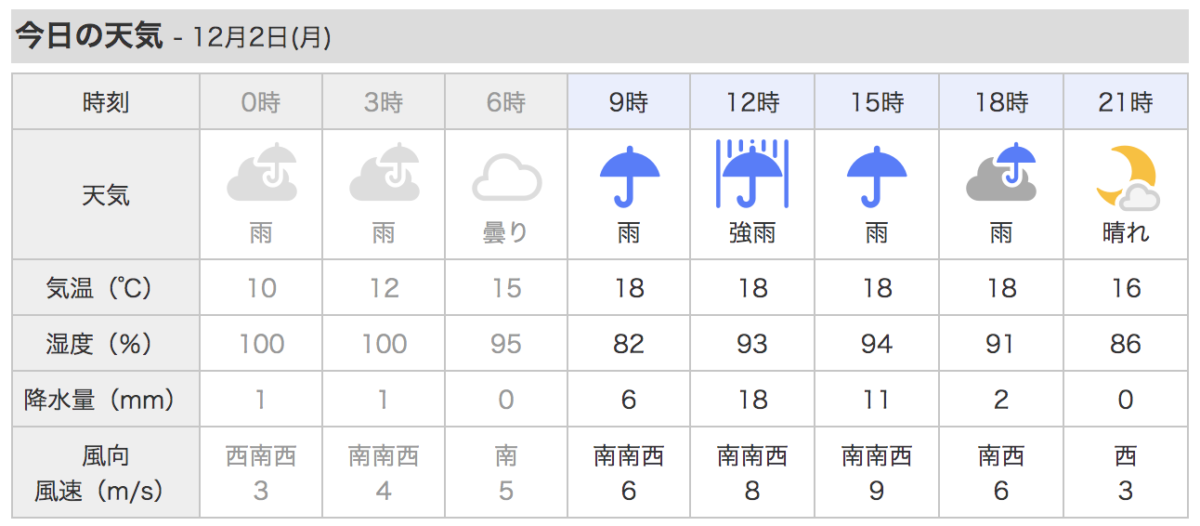Click the 21時 column header
Viewport: 1200px width, 526px height.
tap(1125, 102)
